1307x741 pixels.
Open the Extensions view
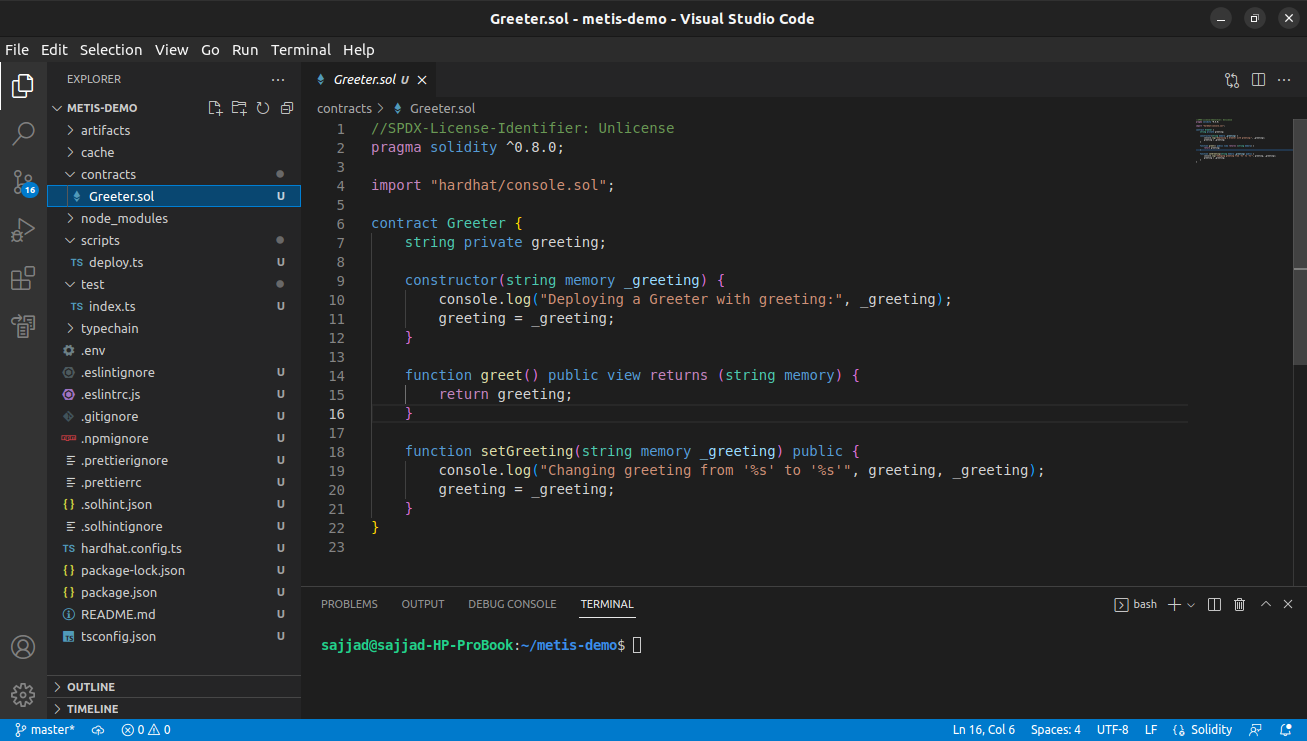point(23,279)
